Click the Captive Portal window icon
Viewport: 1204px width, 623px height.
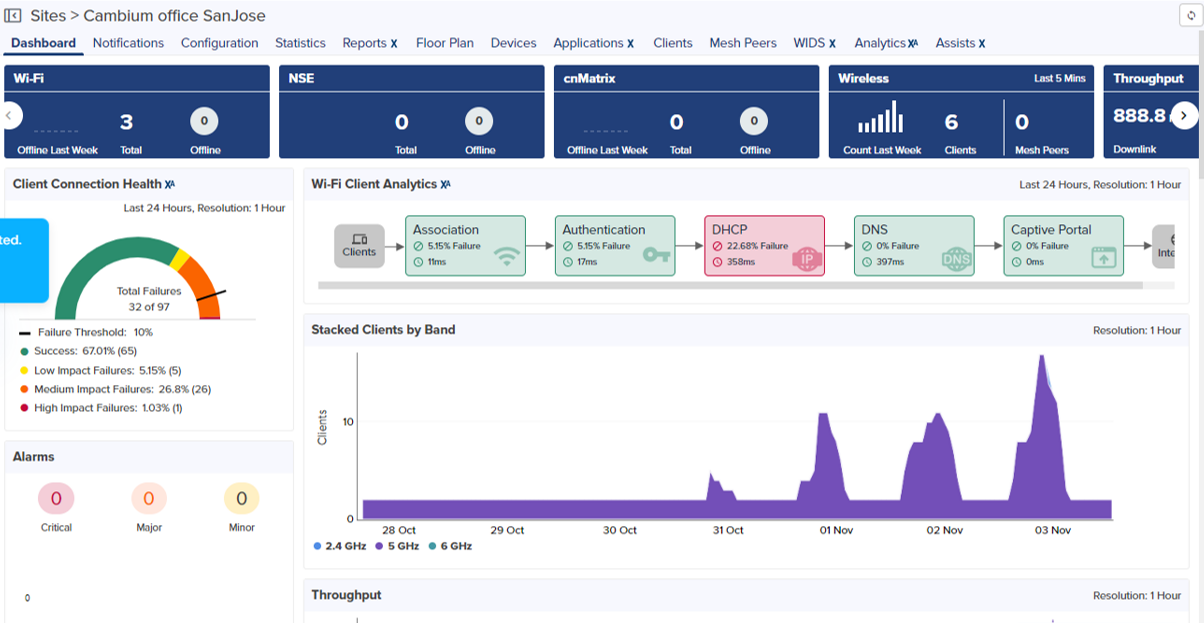coord(1105,257)
